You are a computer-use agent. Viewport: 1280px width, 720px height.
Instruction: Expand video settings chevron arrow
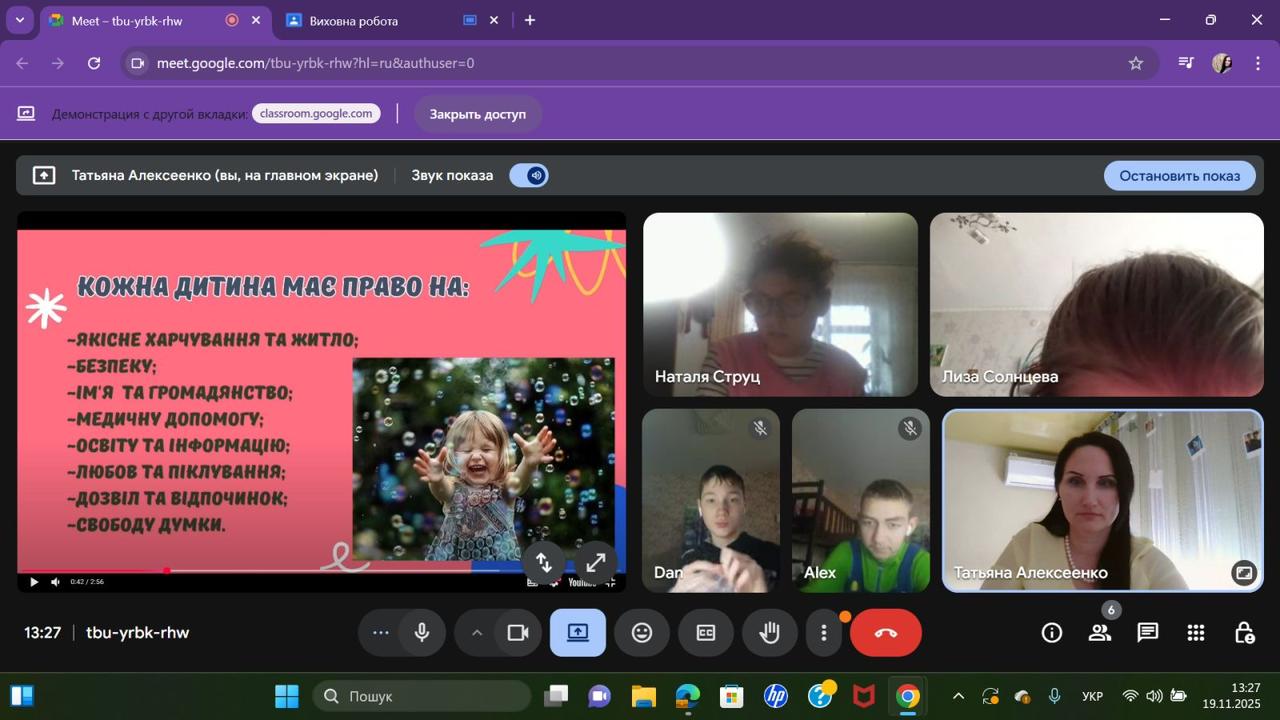[477, 632]
